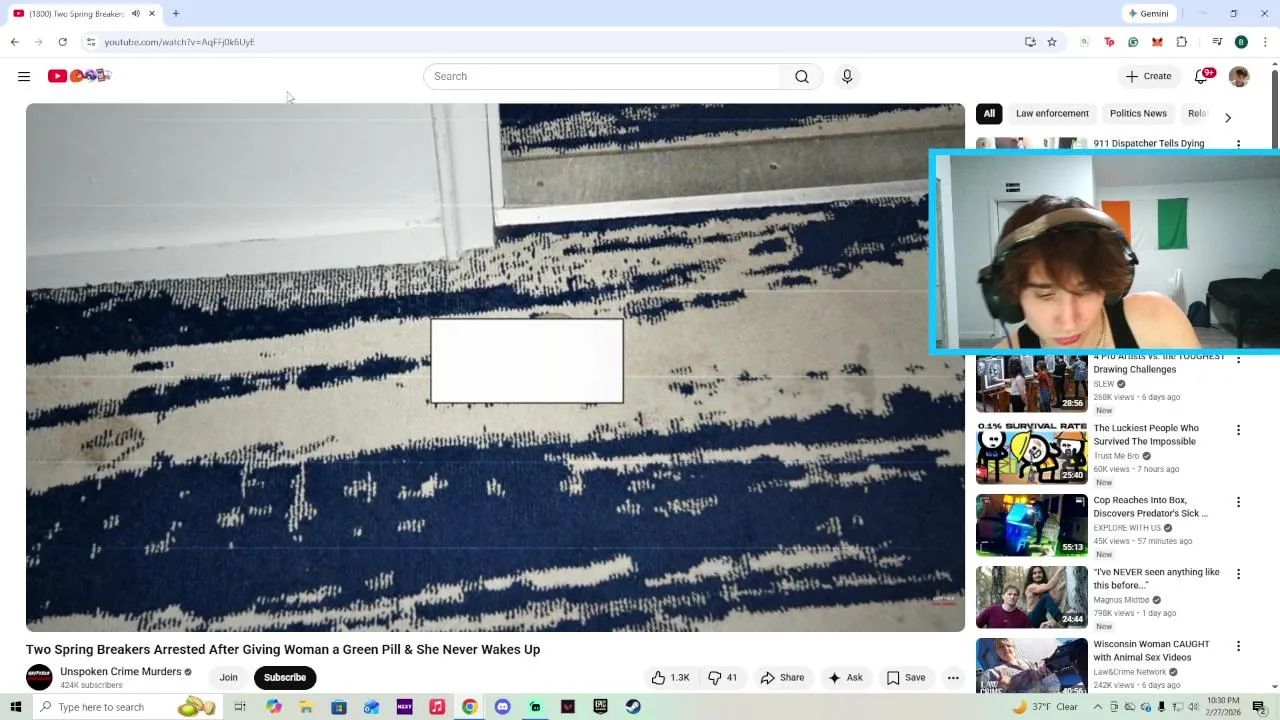
Task: Show hidden system tray icons chevron
Action: click(x=1097, y=707)
